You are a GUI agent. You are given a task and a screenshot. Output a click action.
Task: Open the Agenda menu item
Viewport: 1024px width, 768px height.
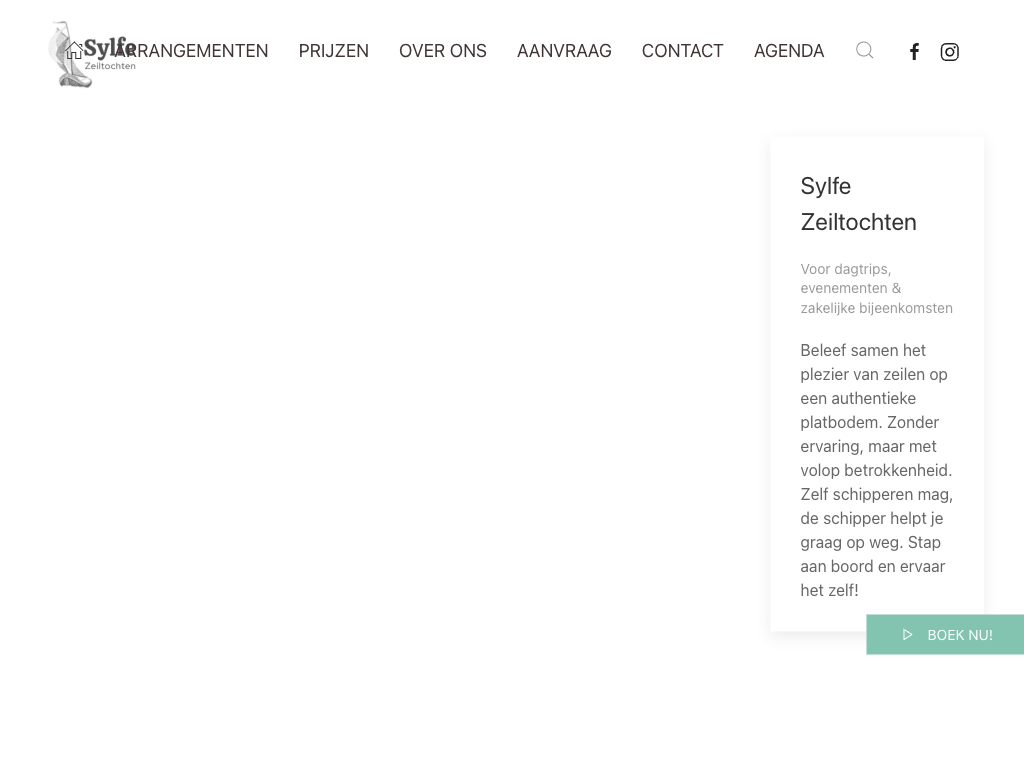click(x=788, y=51)
